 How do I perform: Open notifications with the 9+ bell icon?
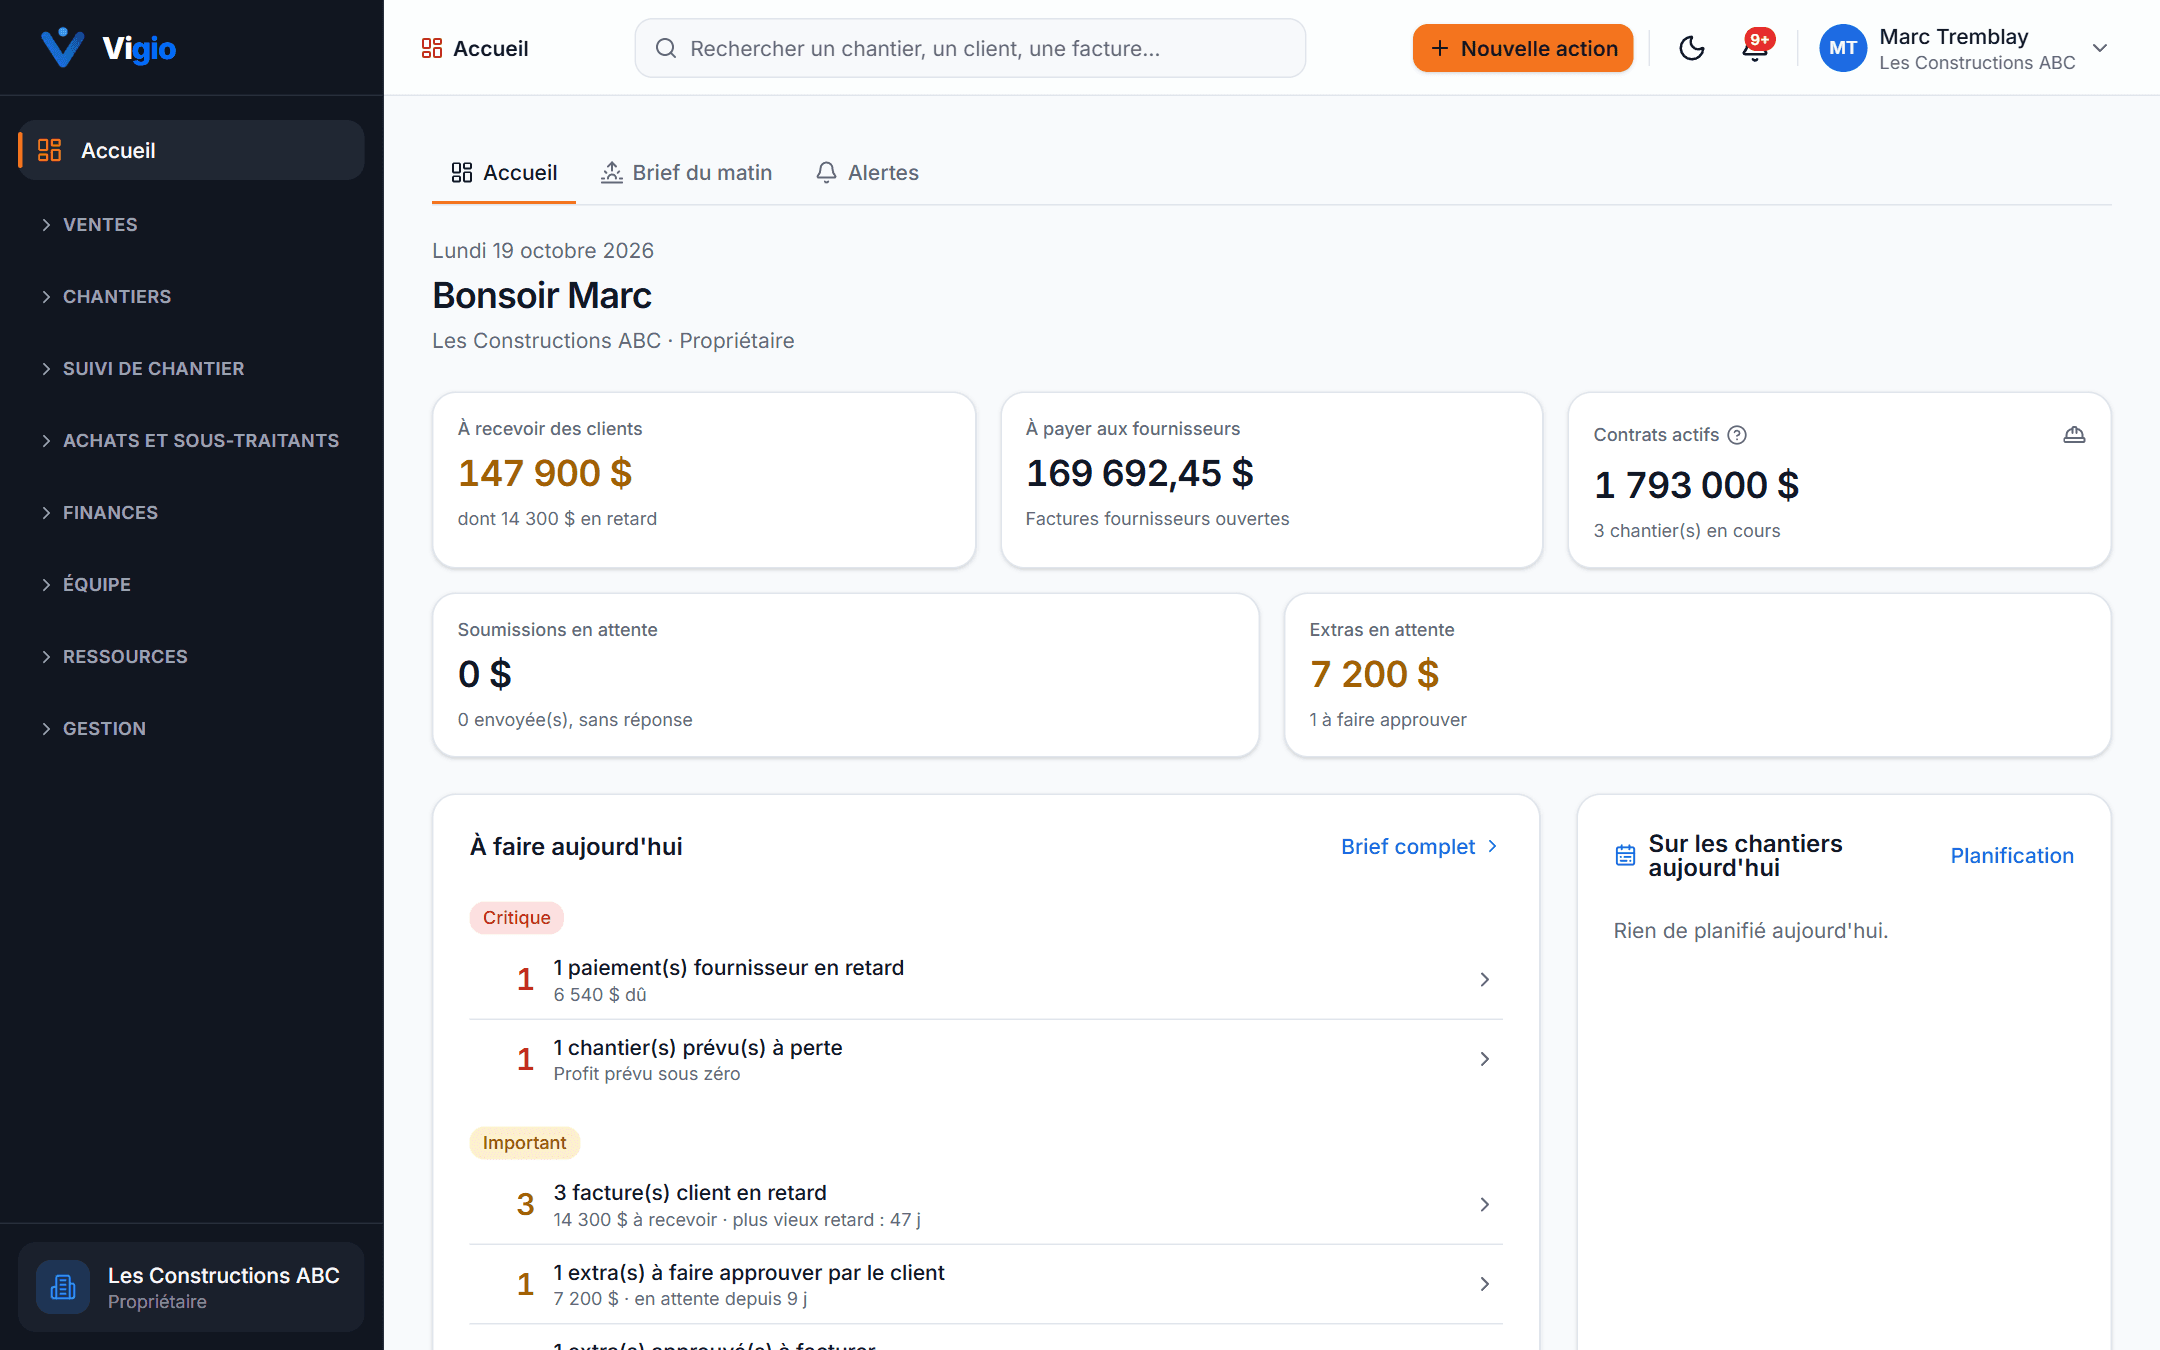point(1755,48)
